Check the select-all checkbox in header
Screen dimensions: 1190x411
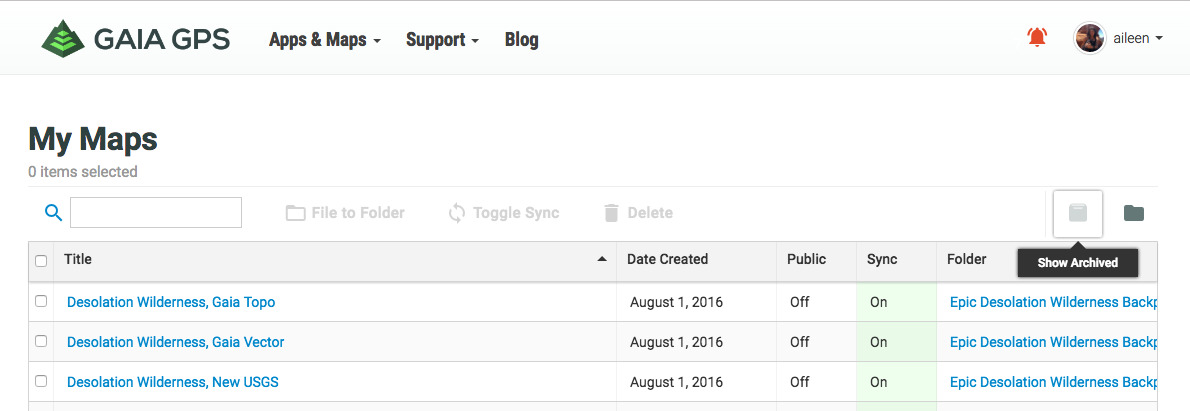point(41,260)
